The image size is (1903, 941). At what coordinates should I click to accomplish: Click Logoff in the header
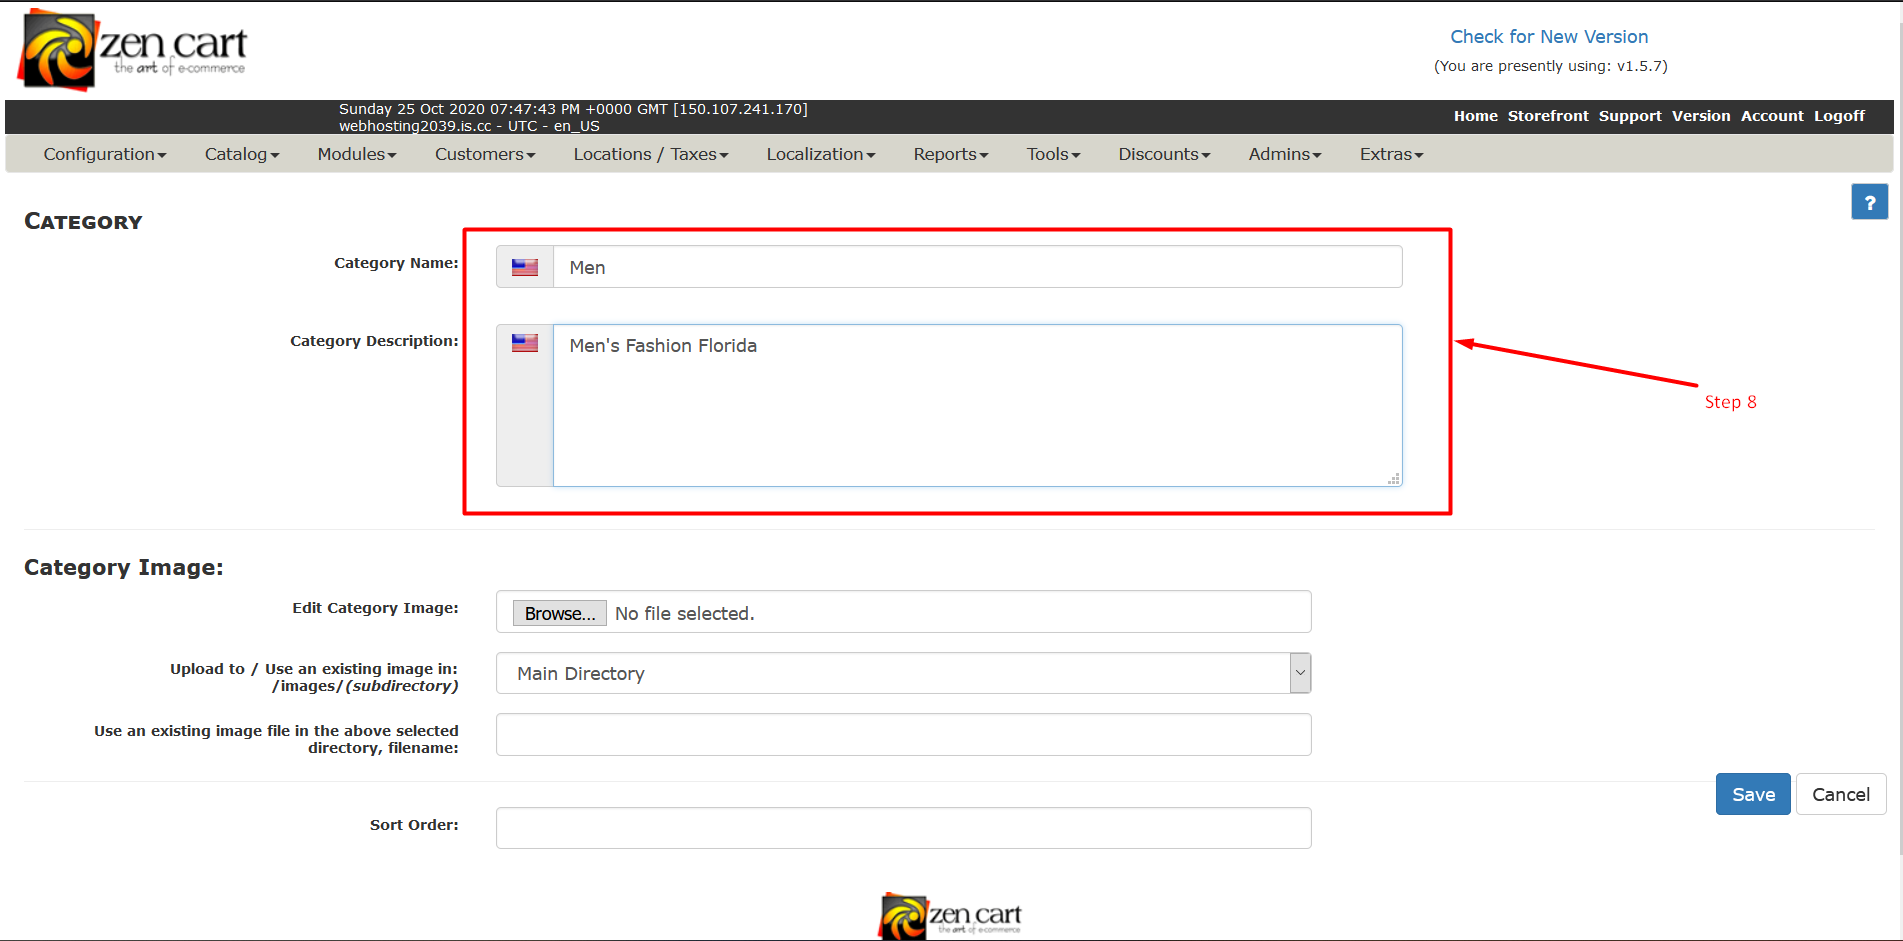(x=1840, y=116)
